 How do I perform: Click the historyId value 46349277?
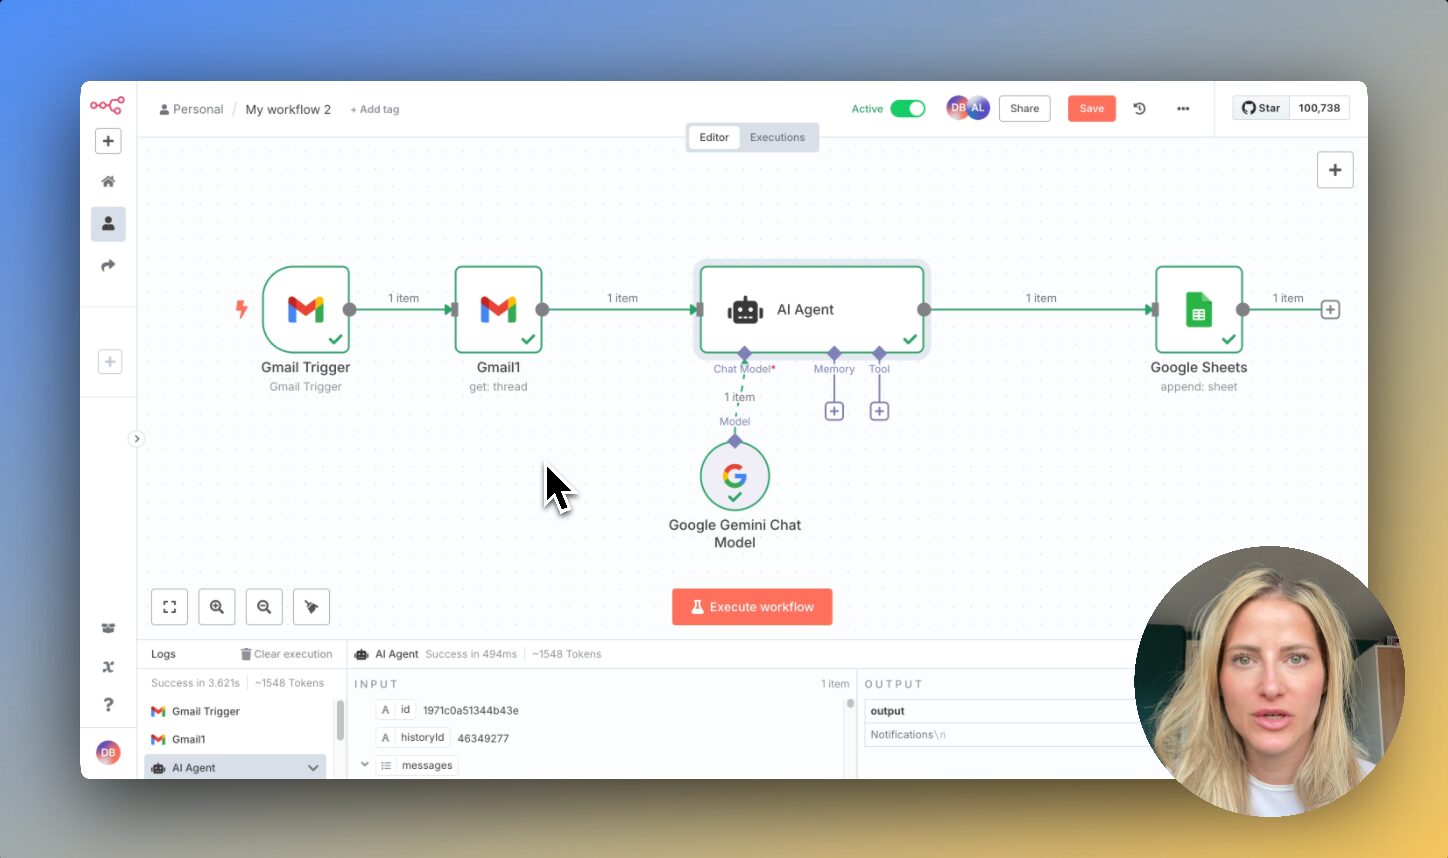click(x=483, y=738)
